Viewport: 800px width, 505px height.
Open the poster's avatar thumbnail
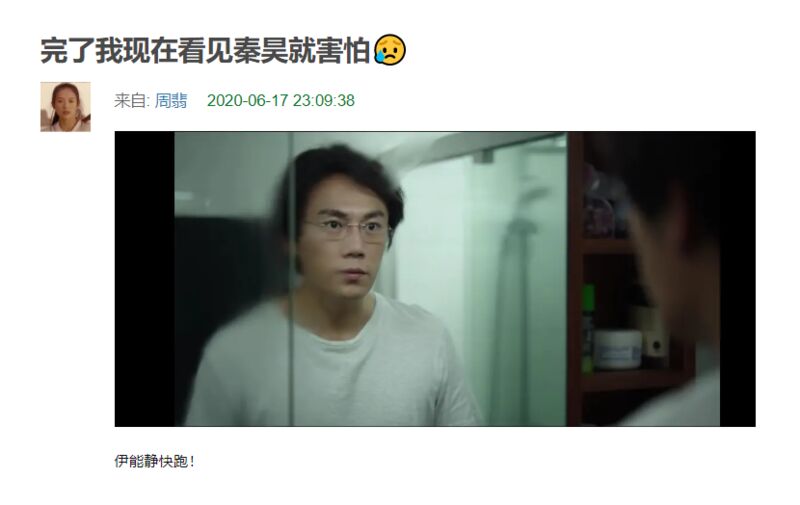pos(65,107)
